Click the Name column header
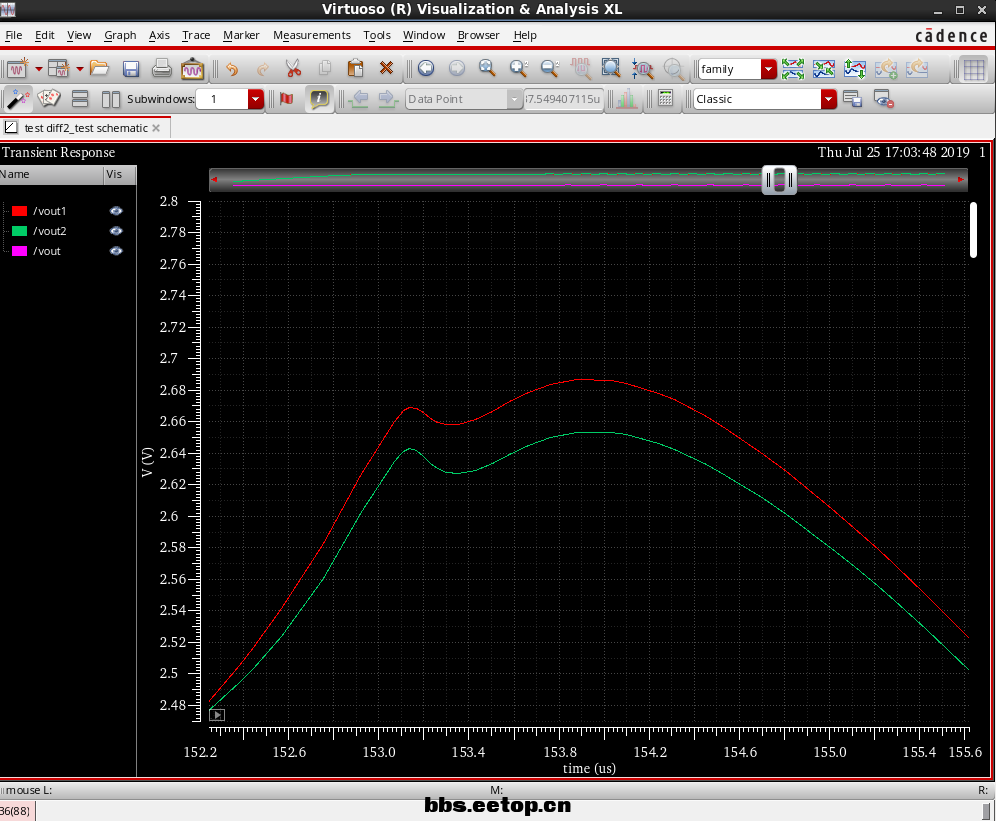996x821 pixels. [x=51, y=174]
